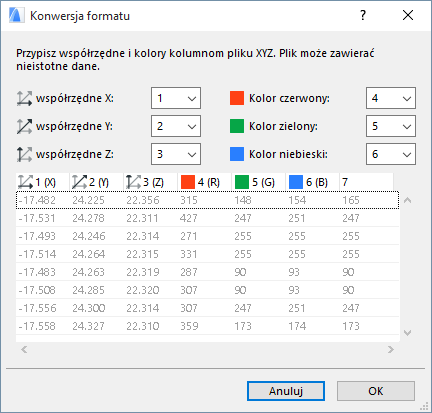Click the help question mark button

(x=363, y=15)
